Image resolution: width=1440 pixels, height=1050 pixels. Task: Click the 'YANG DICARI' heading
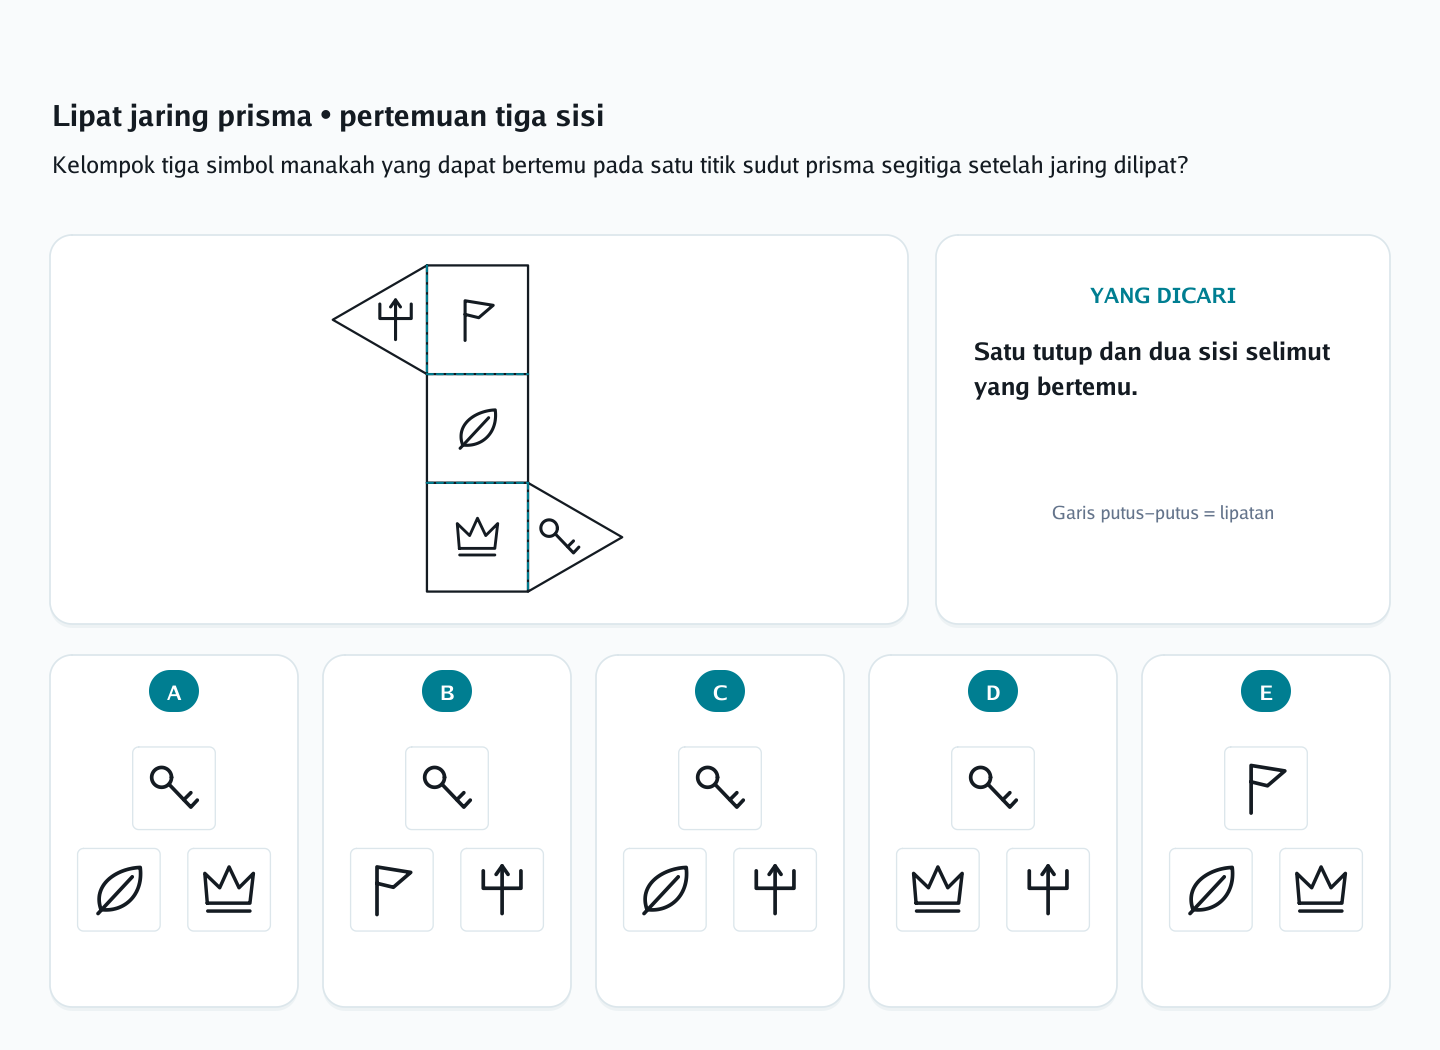[x=1163, y=296]
